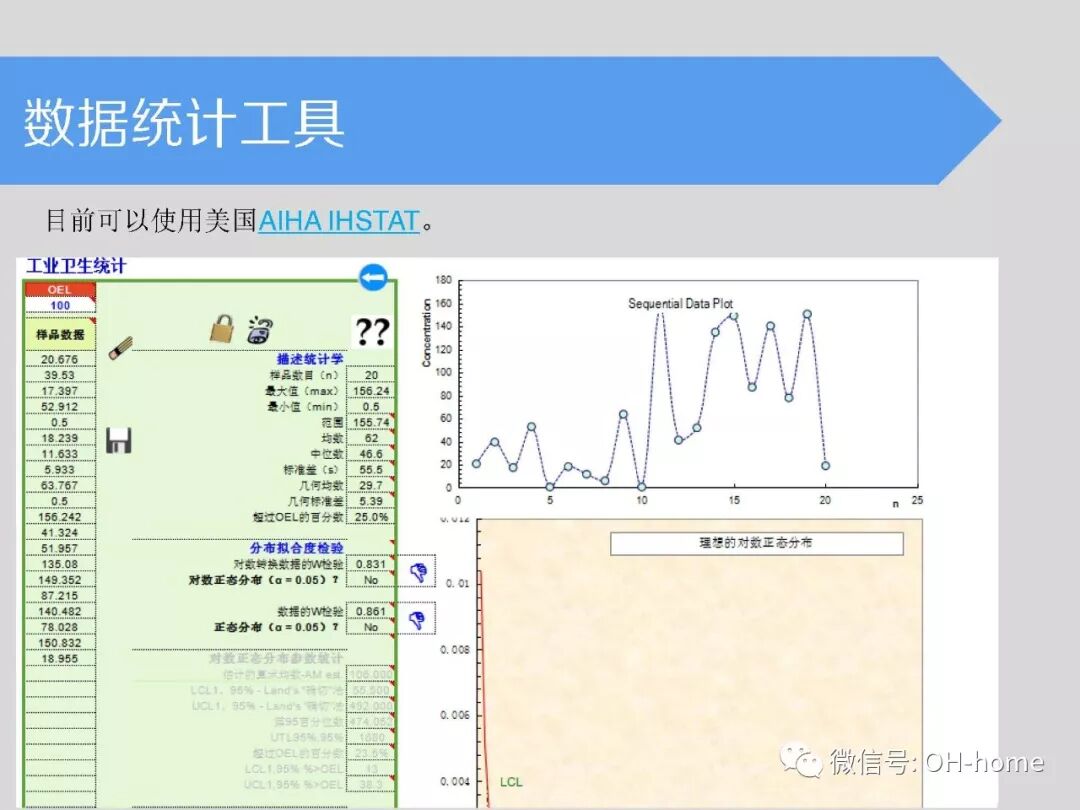Click the 样品数据 header cell
The image size is (1080, 810).
coord(60,335)
